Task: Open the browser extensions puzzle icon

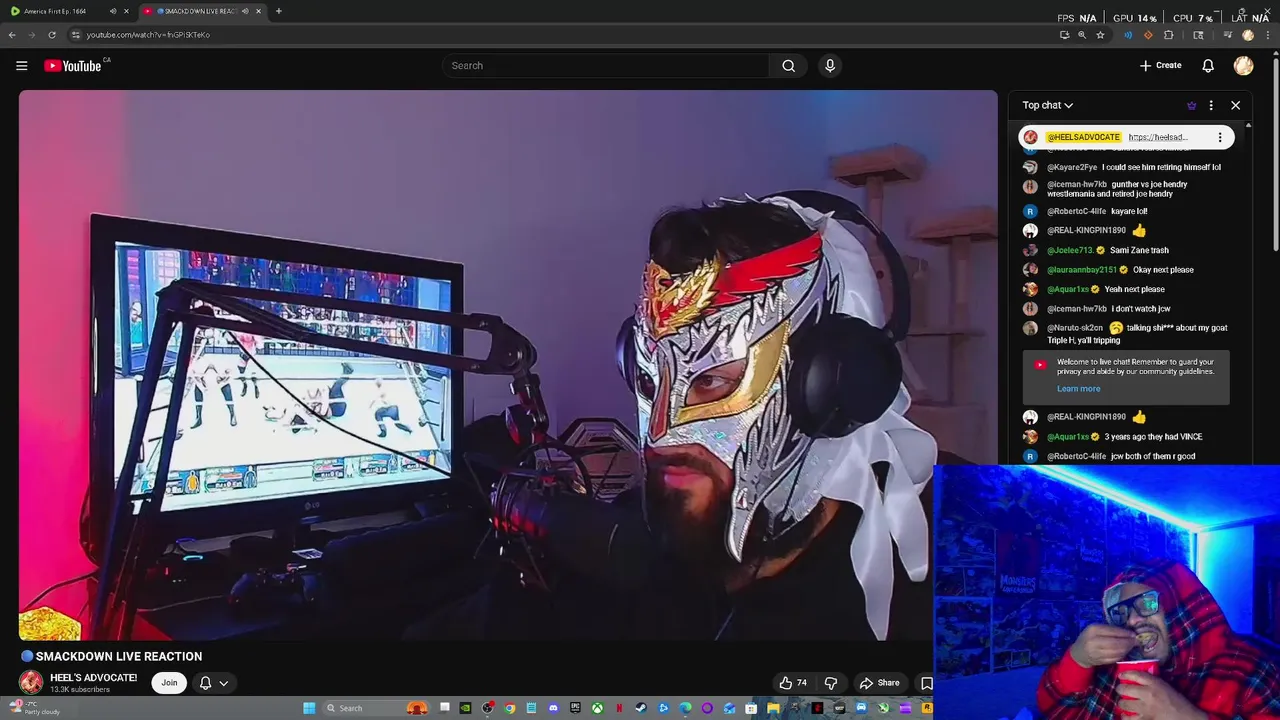Action: coord(1168,35)
